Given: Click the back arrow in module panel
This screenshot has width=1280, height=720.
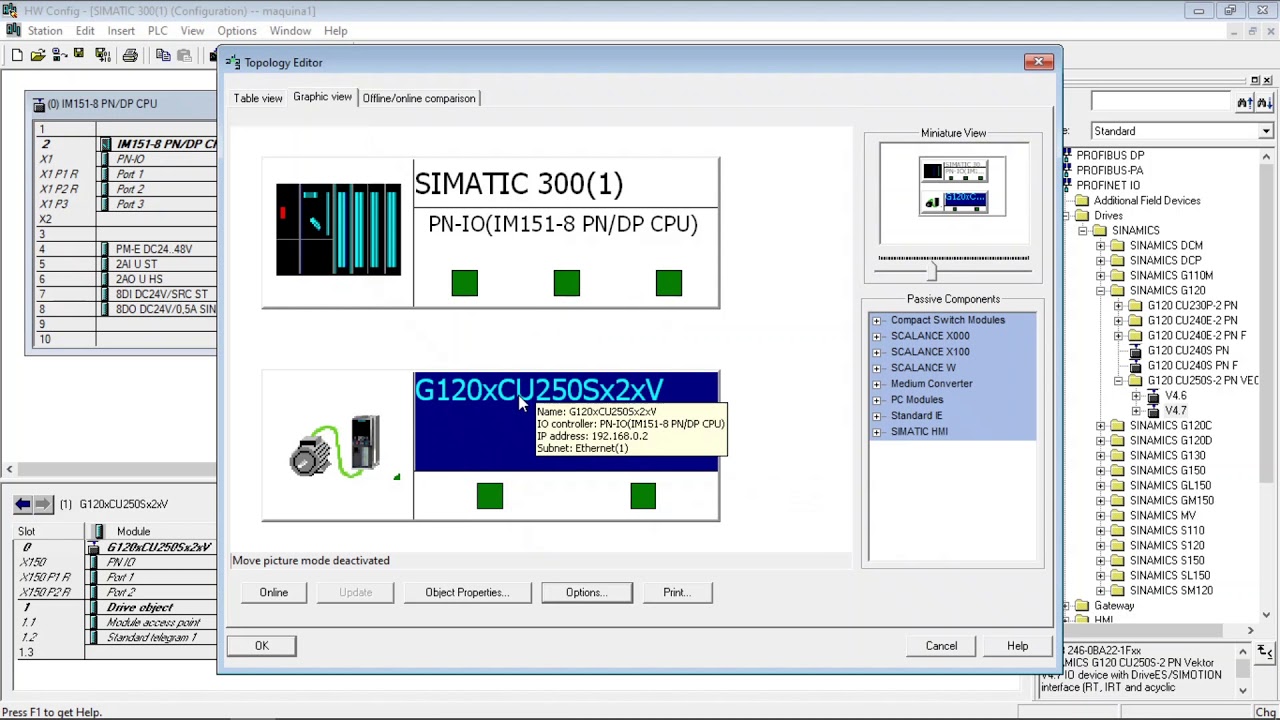Looking at the screenshot, I should (23, 504).
